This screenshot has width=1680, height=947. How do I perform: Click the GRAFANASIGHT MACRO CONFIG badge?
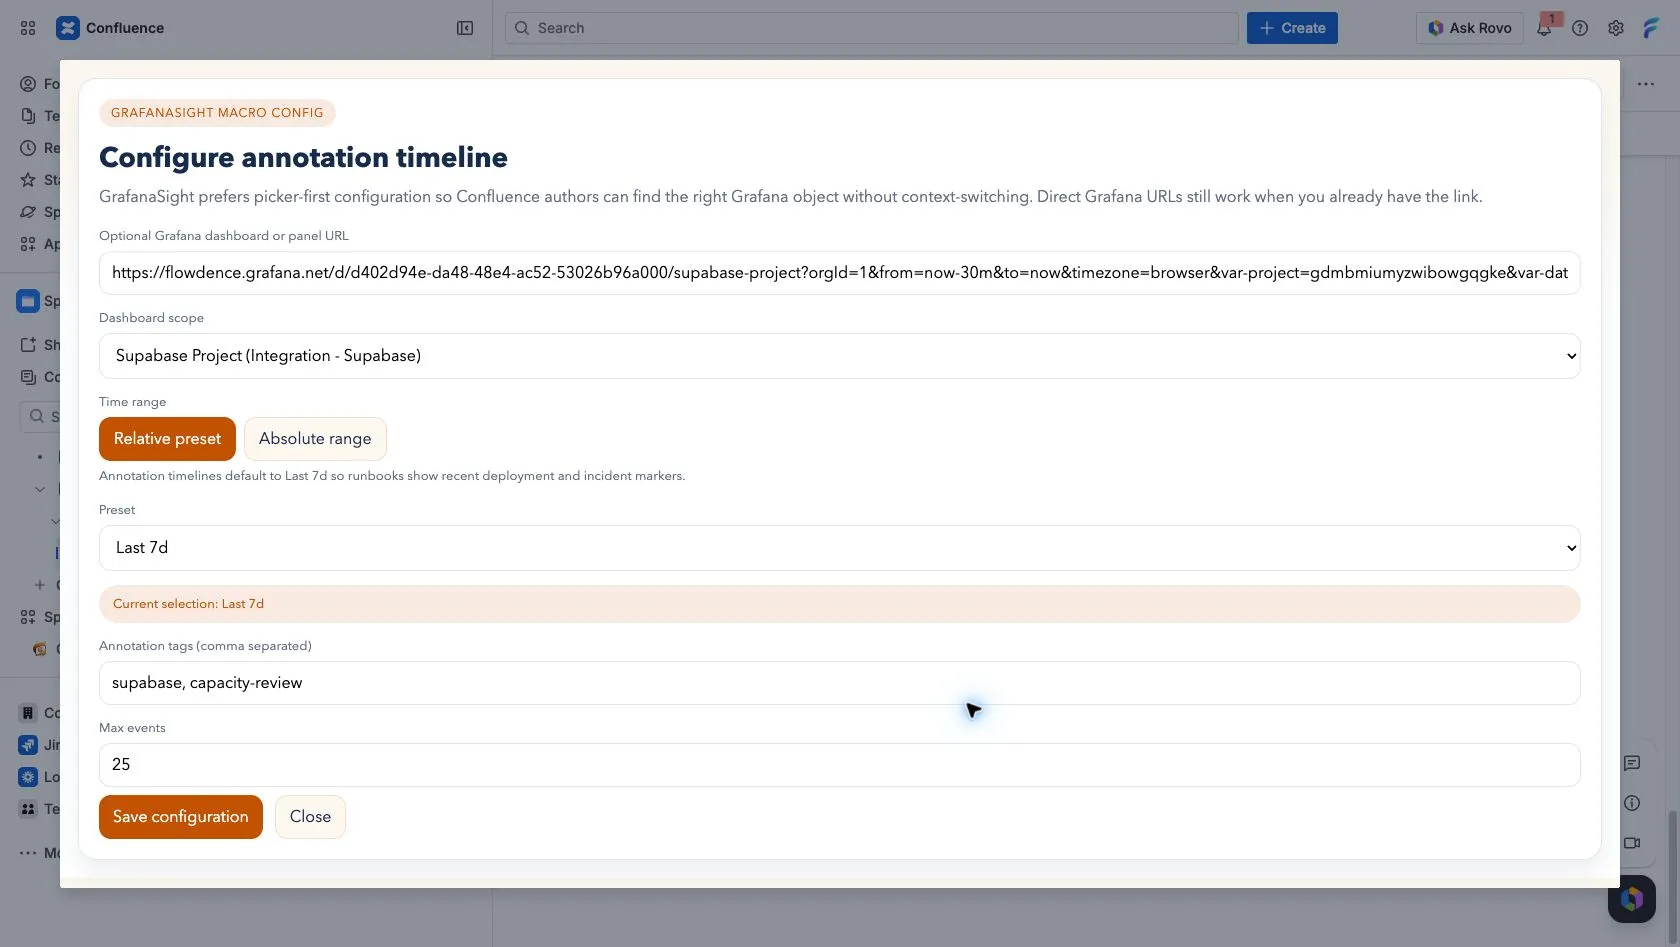pos(217,113)
